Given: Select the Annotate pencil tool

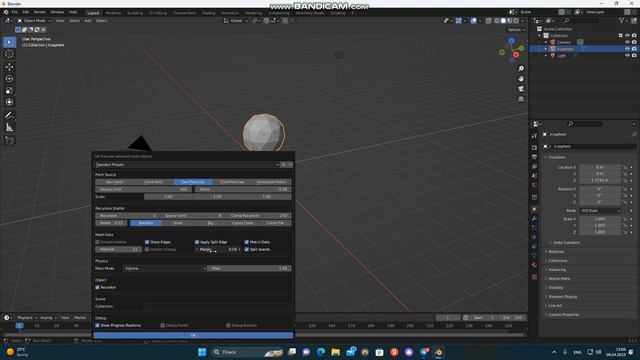Looking at the screenshot, I should pyautogui.click(x=9, y=116).
